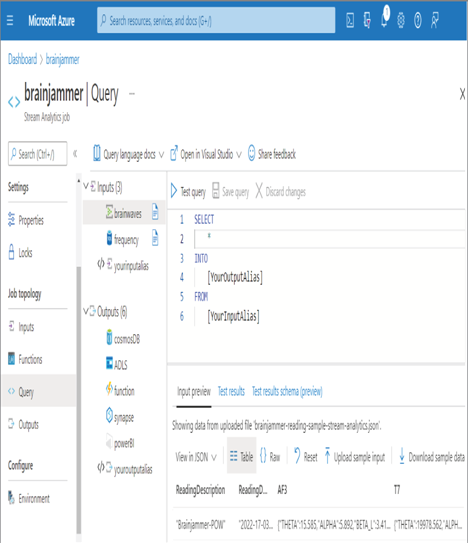
Task: Open the View in JSON dropdown
Action: click(196, 457)
